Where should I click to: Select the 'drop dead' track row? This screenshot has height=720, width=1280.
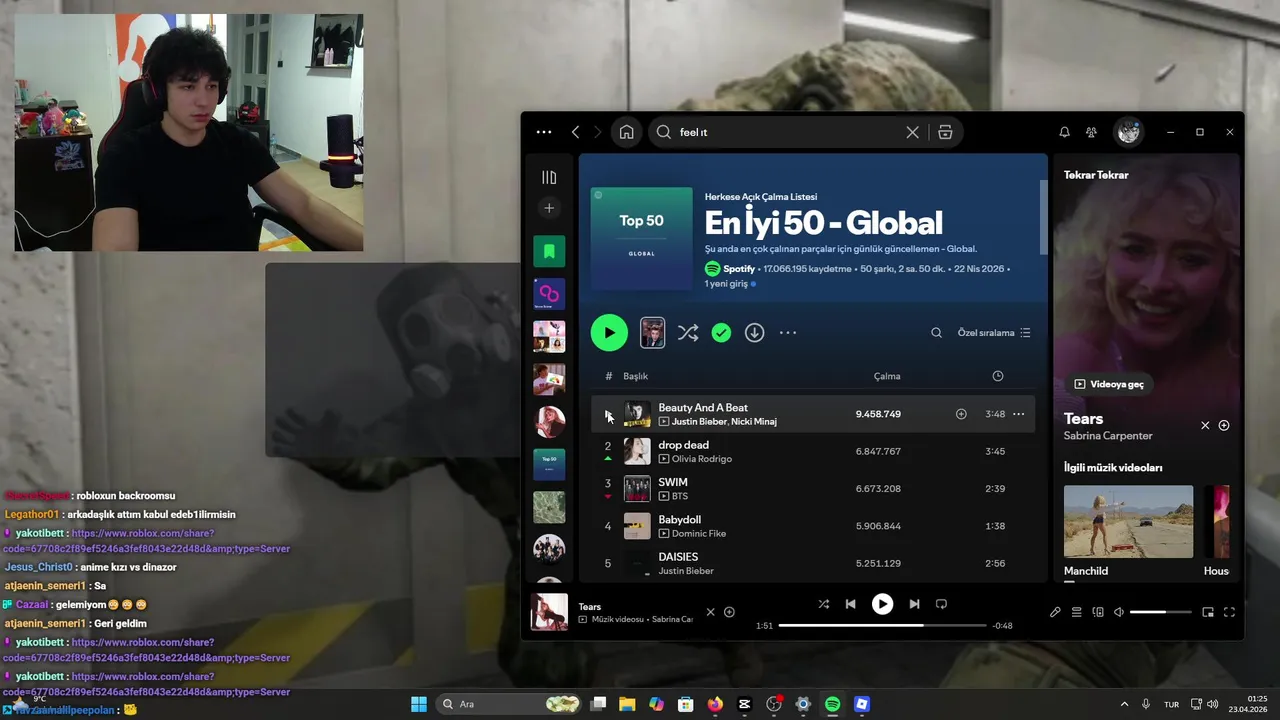pos(814,451)
